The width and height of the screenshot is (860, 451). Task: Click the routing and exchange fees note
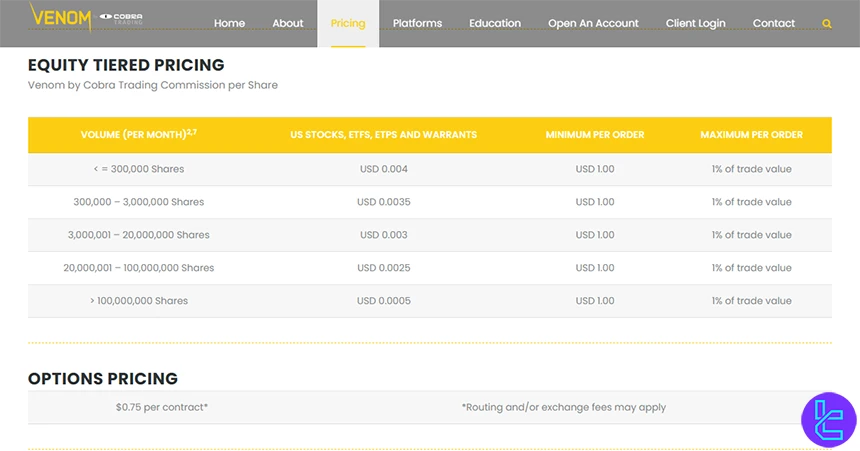564,407
